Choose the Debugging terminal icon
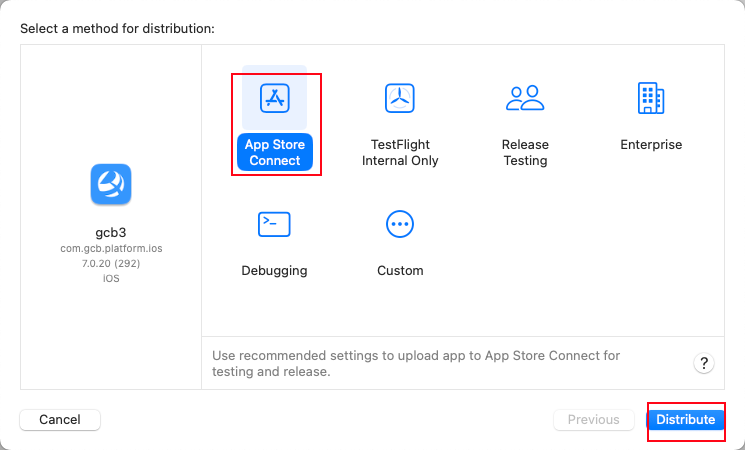 [274, 224]
